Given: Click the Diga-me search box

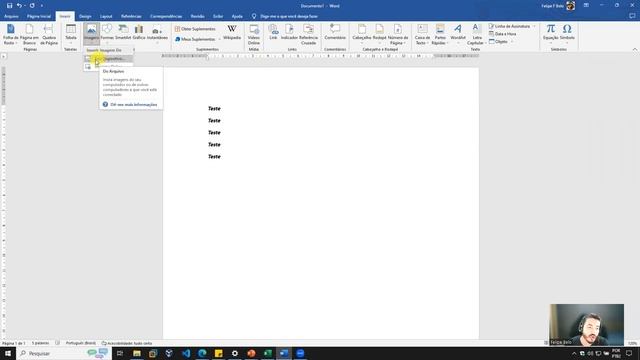Looking at the screenshot, I should coord(285,16).
